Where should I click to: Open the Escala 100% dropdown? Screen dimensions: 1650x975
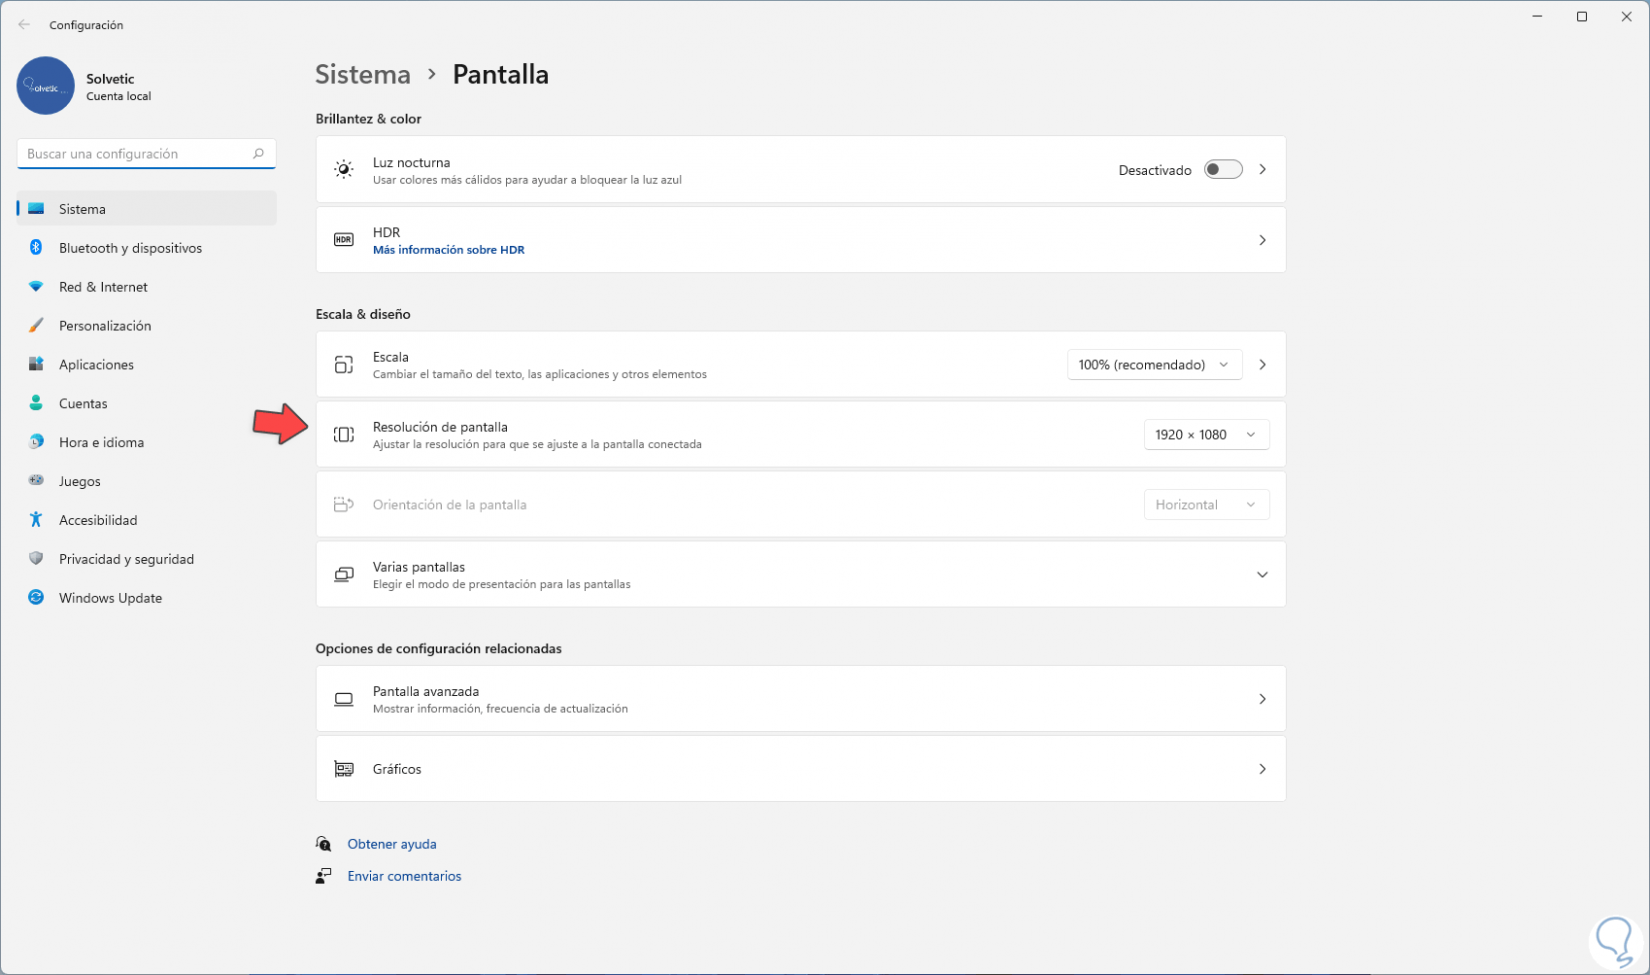[x=1154, y=365]
